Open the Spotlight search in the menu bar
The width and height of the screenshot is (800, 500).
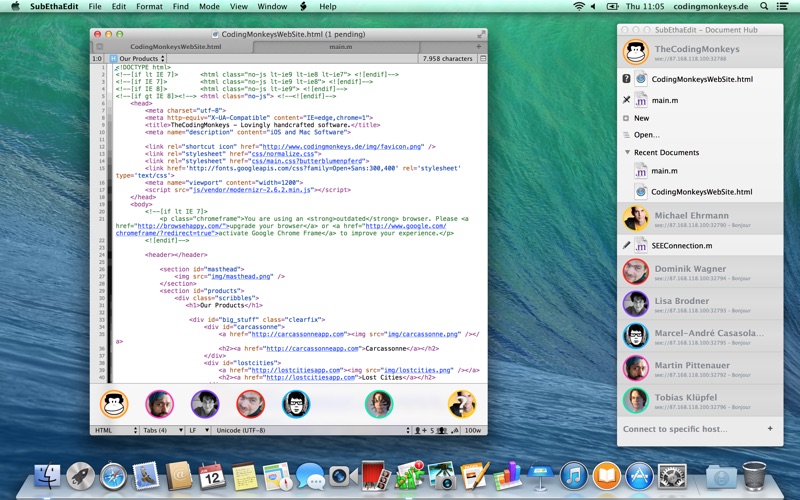(764, 6)
